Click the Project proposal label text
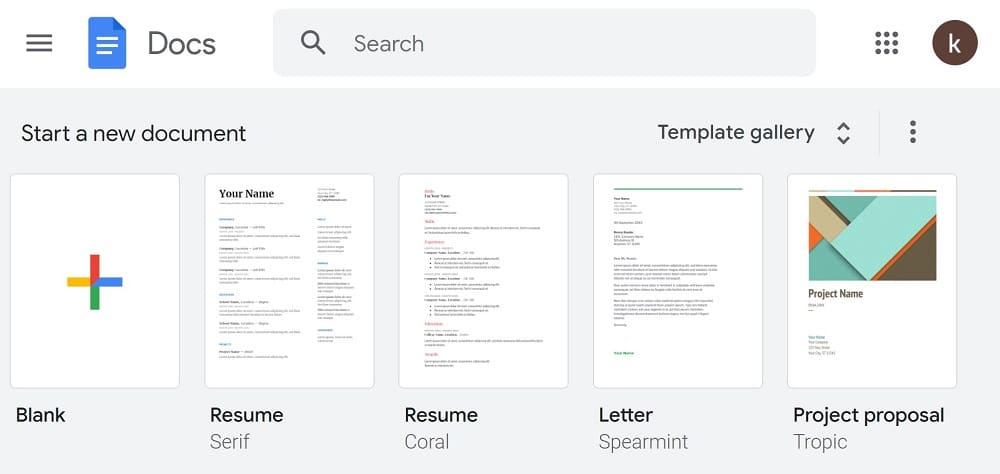 [869, 415]
